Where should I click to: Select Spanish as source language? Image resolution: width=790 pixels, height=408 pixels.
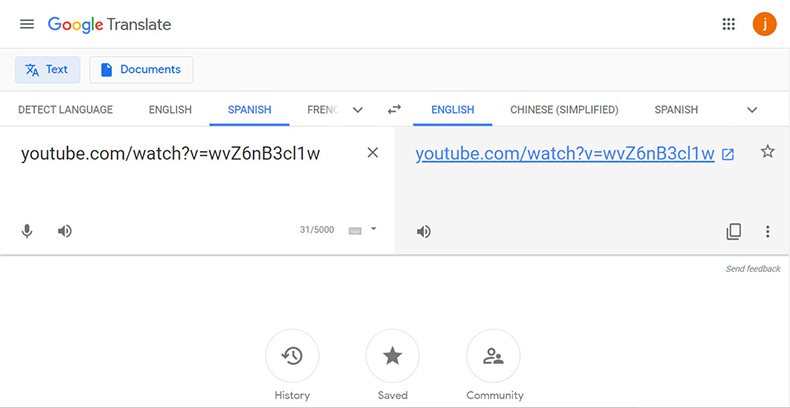249,109
